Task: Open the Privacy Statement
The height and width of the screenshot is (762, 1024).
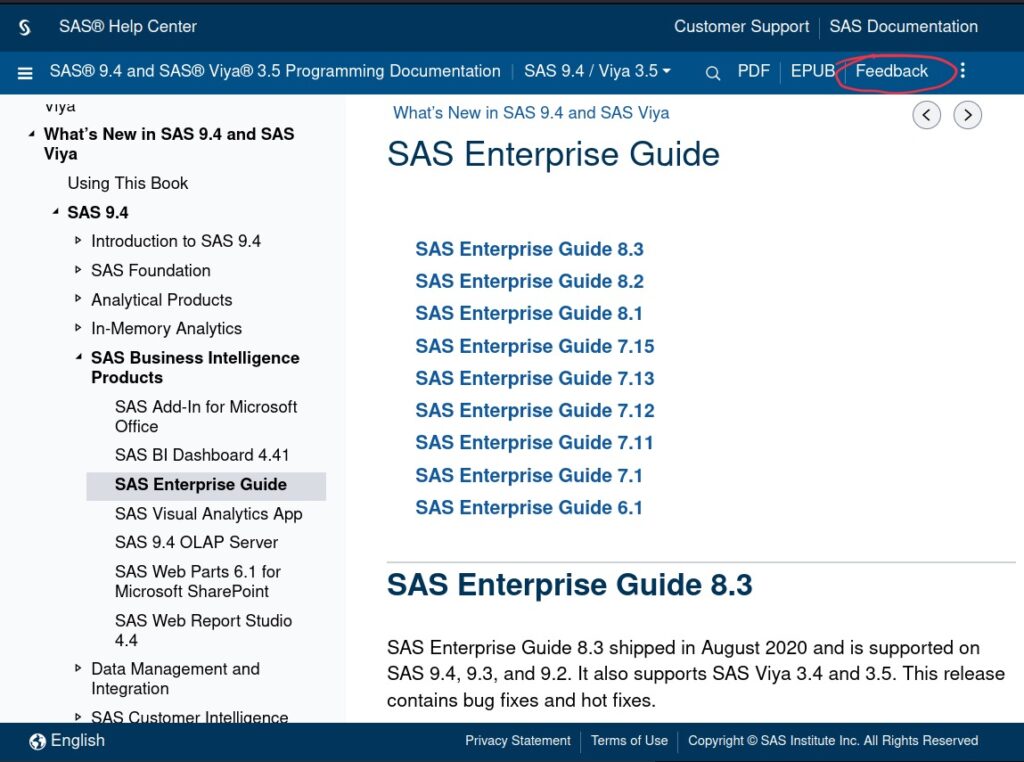Action: [517, 740]
